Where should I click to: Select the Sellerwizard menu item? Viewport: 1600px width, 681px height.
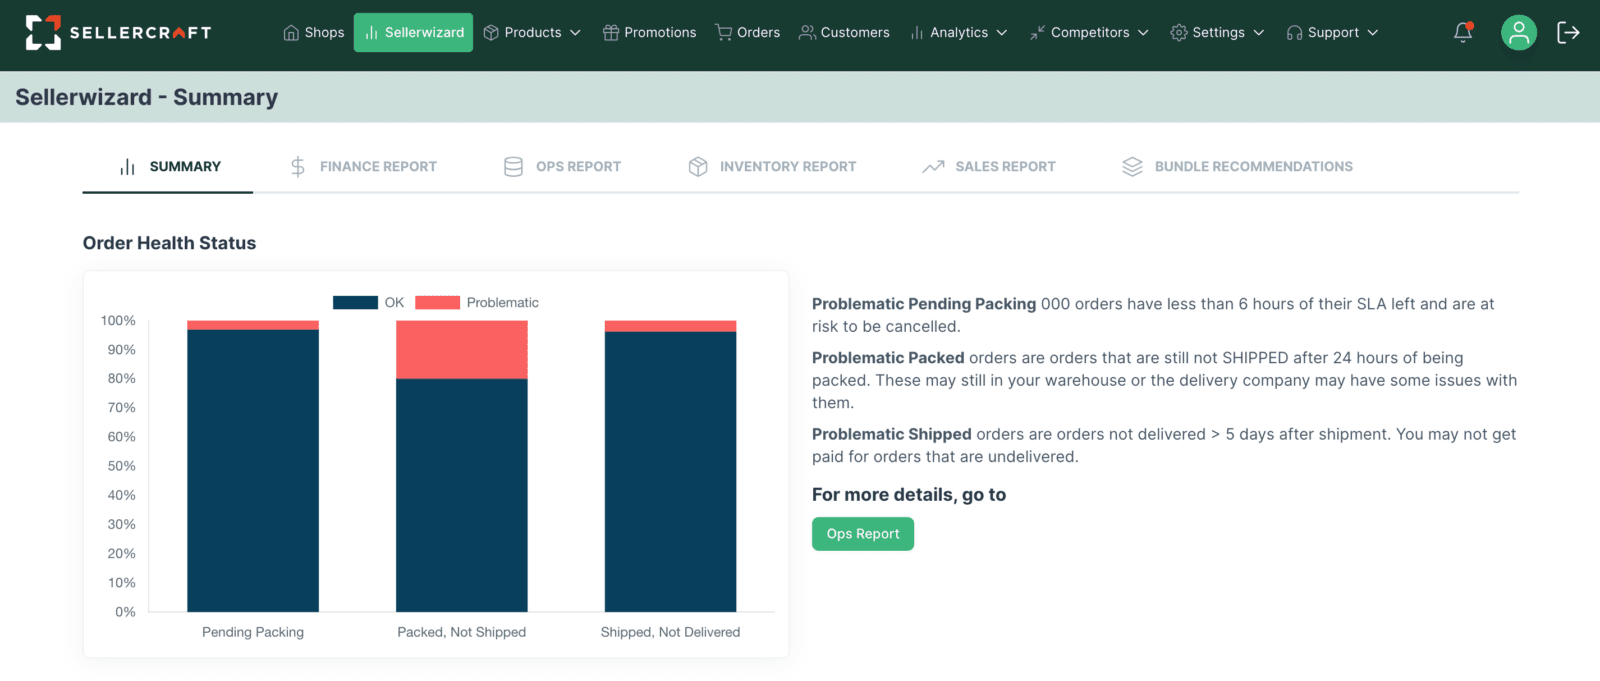coord(413,33)
